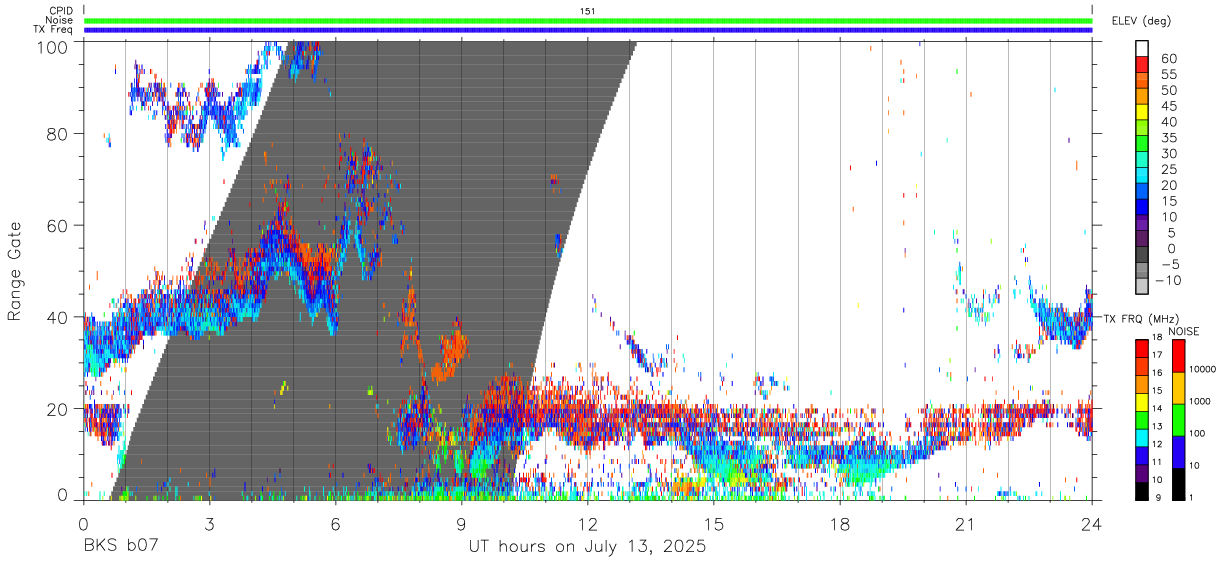Click the 15 tick on UT hours axis
The width and height of the screenshot is (1228, 567).
tap(714, 523)
